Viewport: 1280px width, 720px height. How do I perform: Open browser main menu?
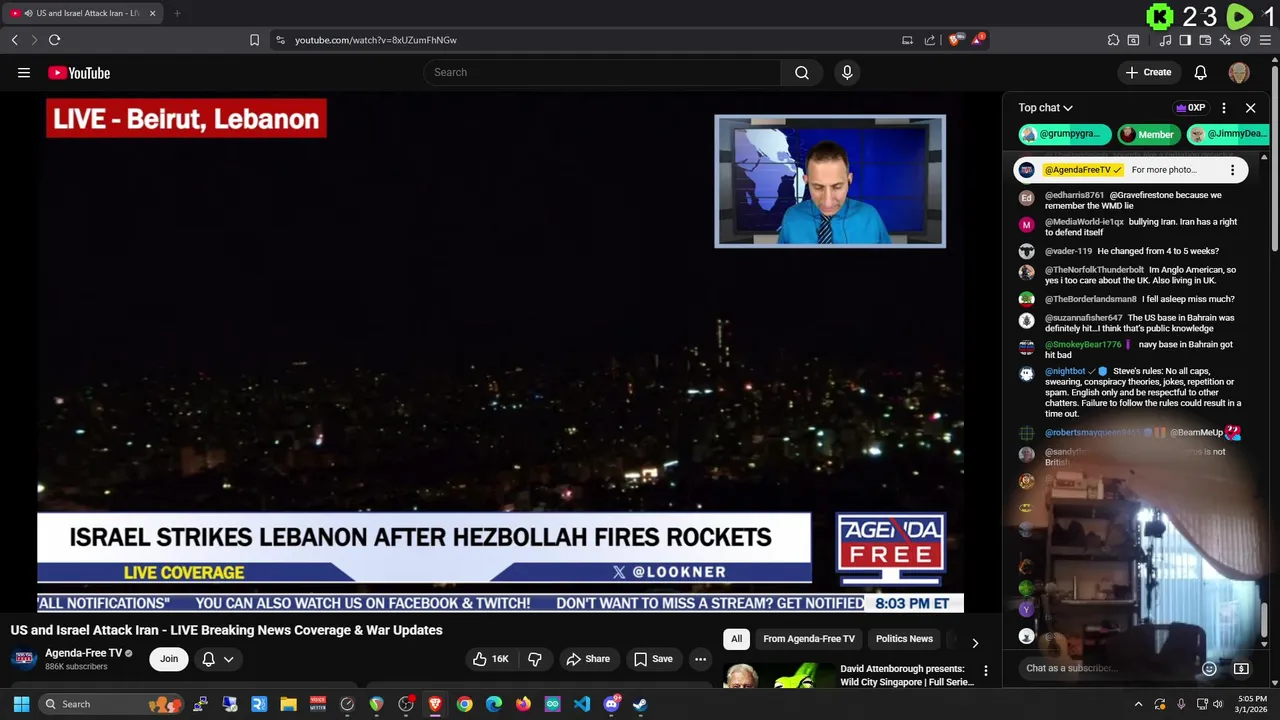pyautogui.click(x=1266, y=40)
